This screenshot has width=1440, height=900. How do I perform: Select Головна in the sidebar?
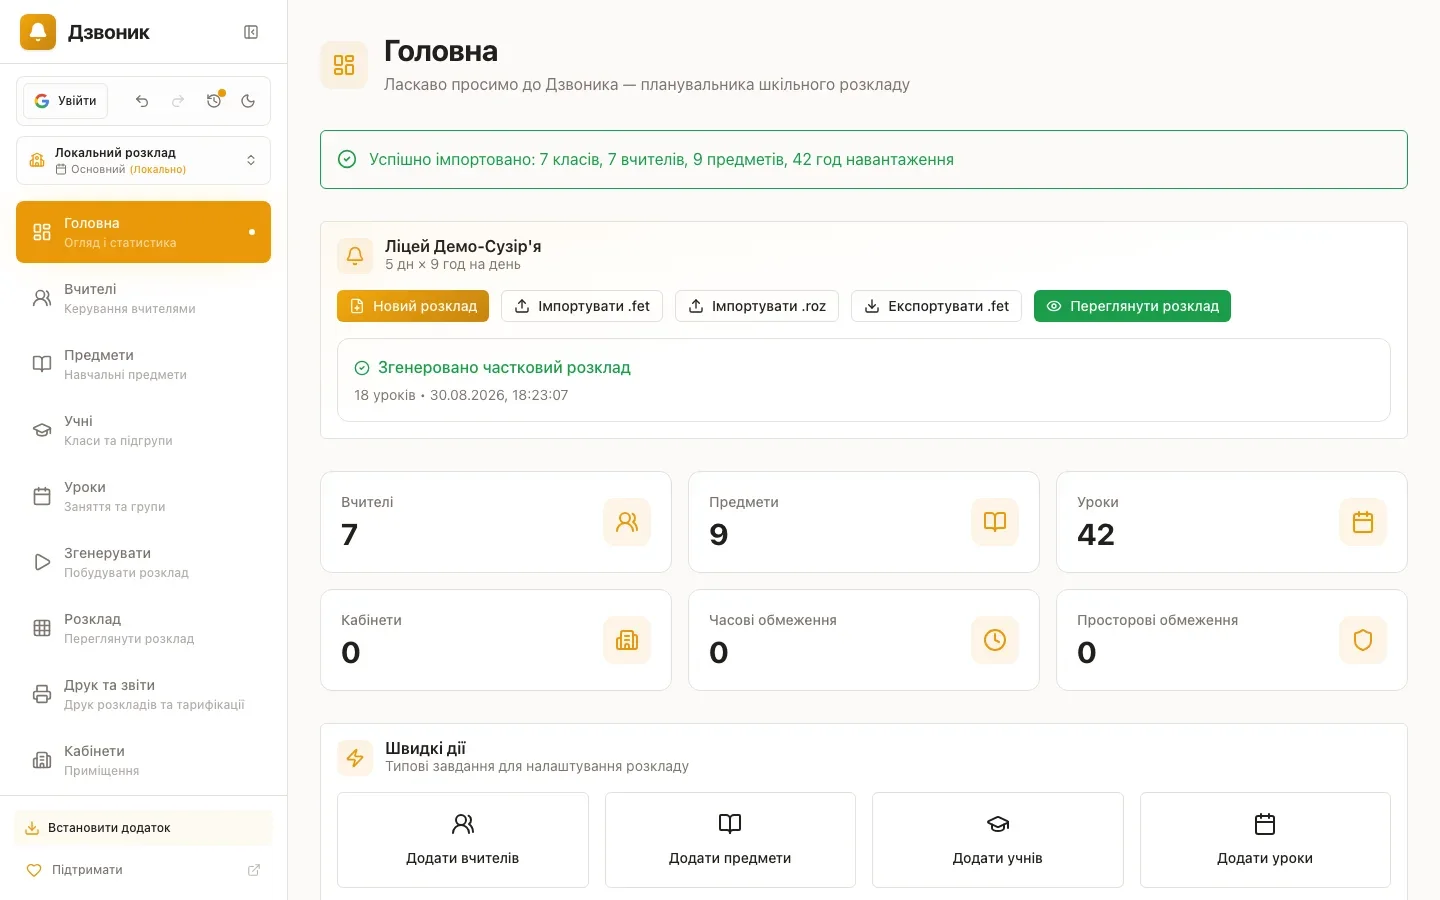point(143,232)
